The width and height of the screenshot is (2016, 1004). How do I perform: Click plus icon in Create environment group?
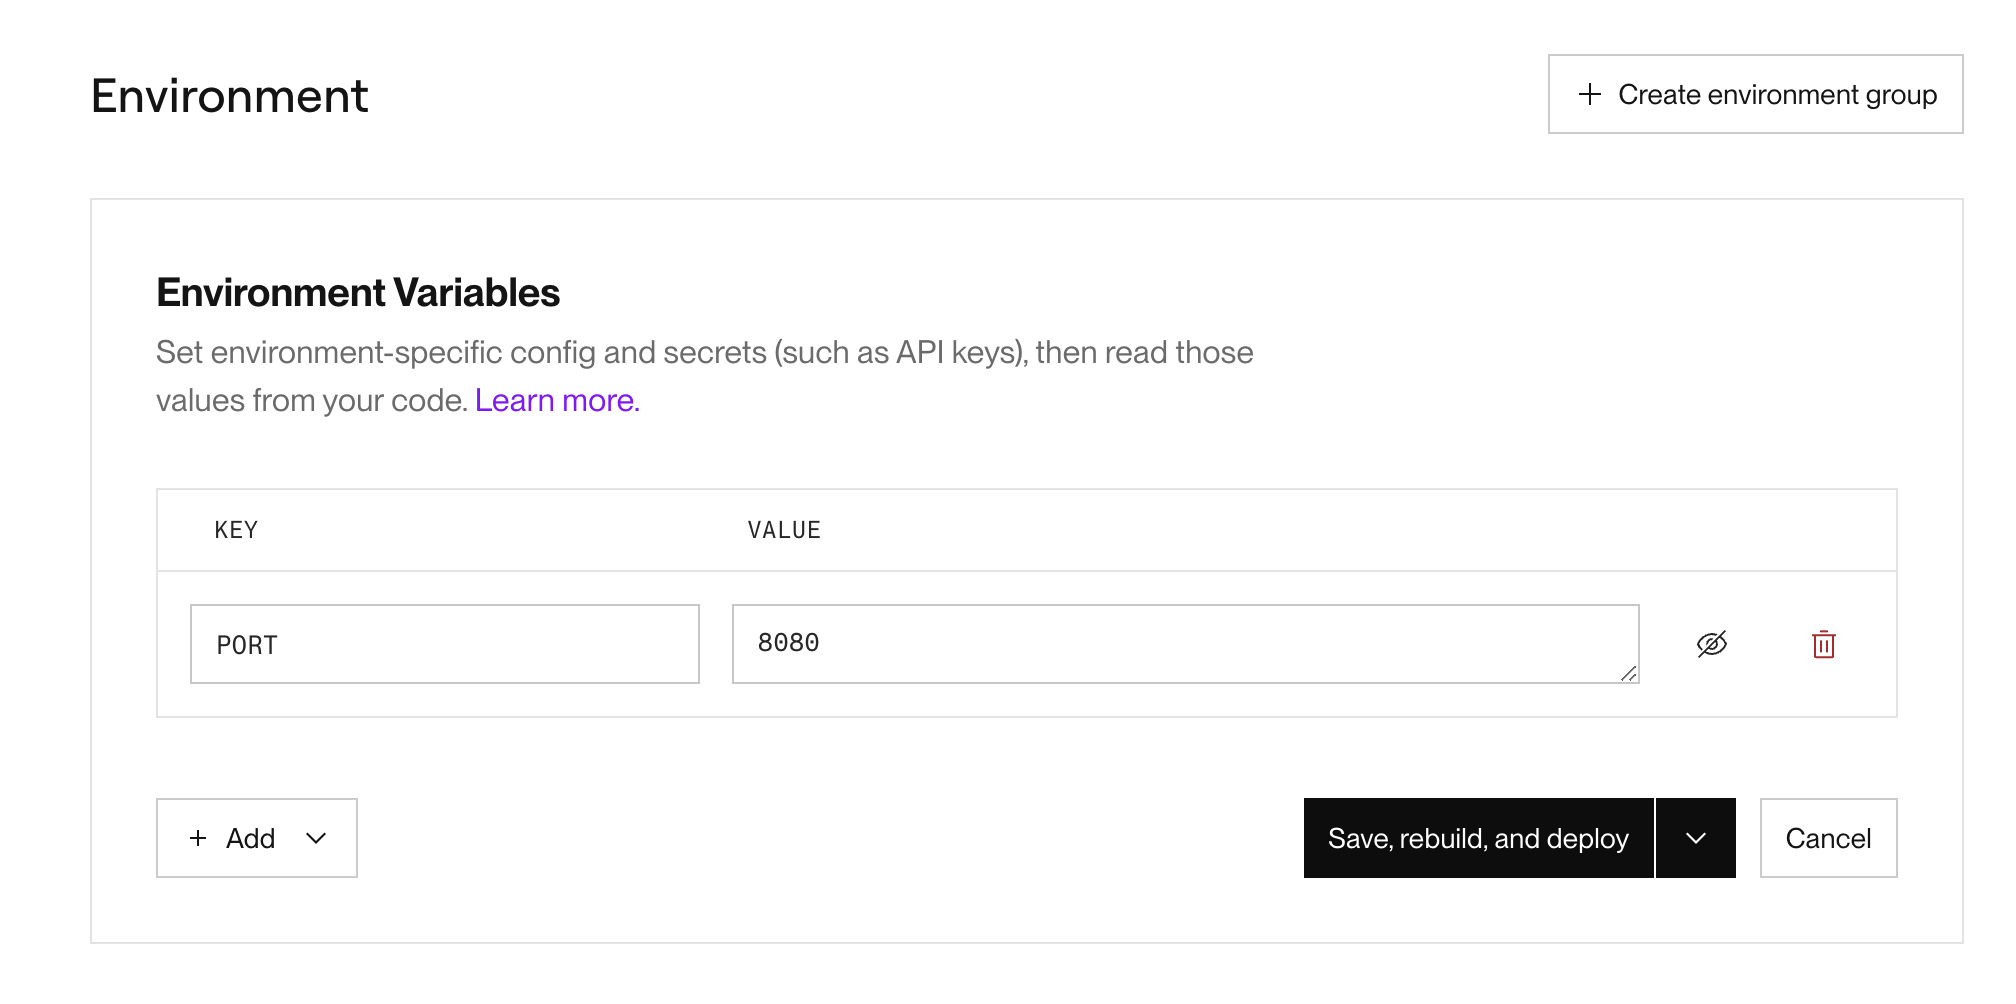[1590, 94]
